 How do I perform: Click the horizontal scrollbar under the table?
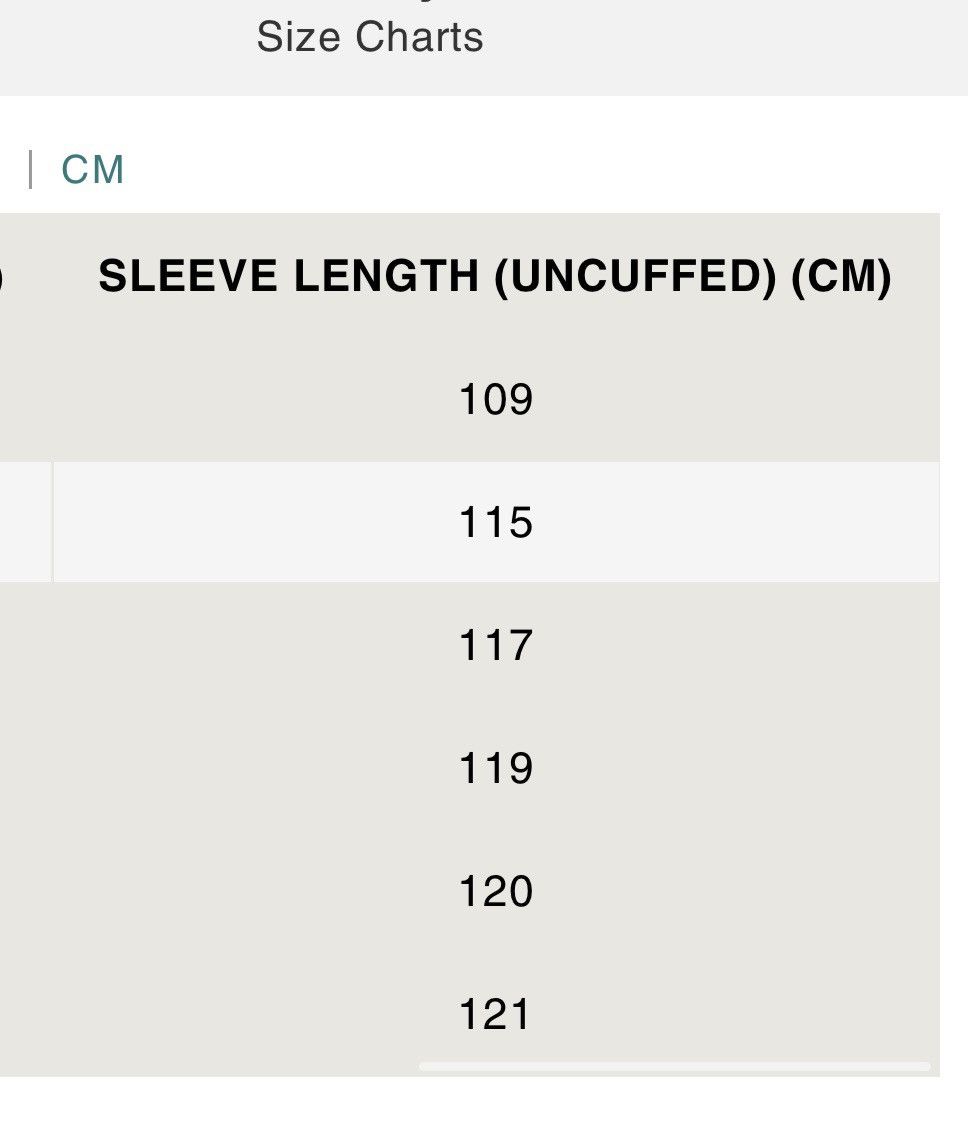[x=674, y=1067]
